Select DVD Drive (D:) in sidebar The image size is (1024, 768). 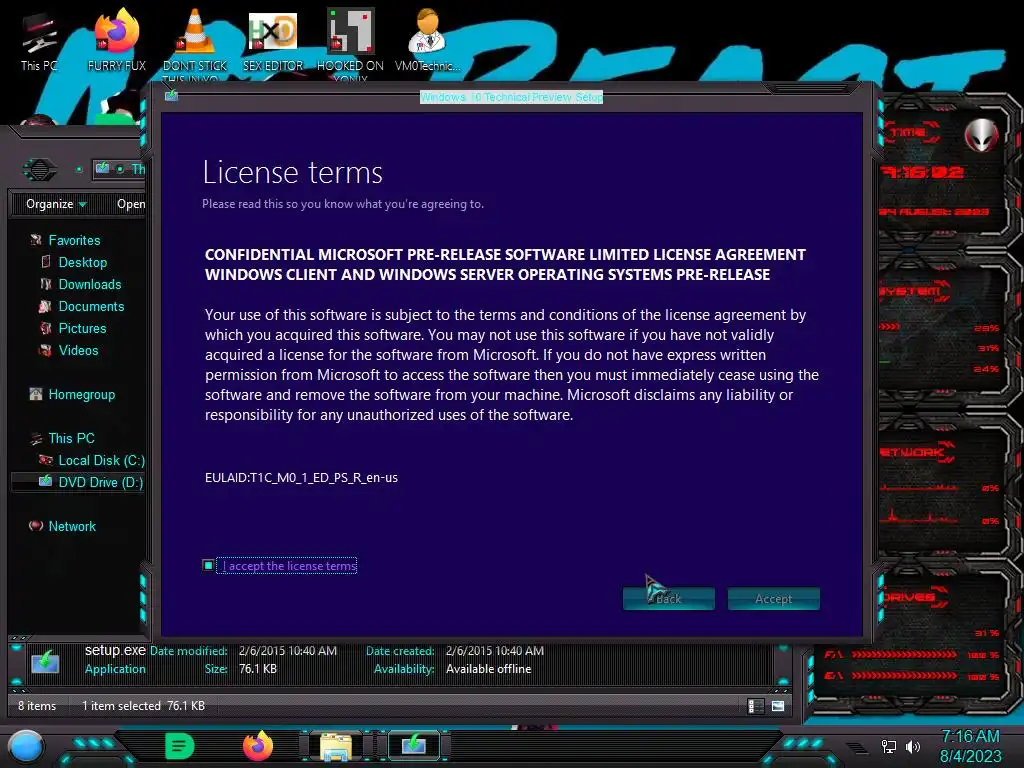[x=101, y=483]
